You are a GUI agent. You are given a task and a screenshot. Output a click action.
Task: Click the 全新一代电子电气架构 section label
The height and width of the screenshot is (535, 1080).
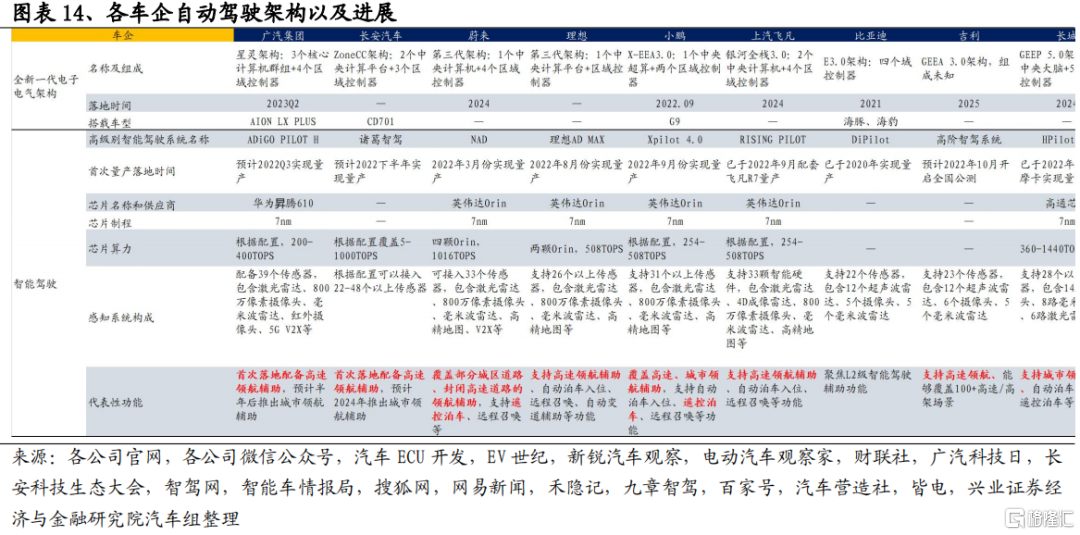(x=46, y=85)
